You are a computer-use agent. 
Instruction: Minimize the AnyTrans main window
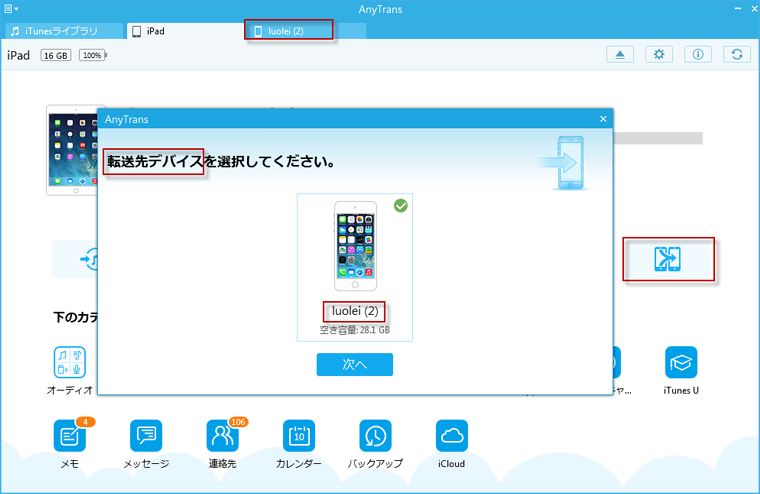coord(738,9)
